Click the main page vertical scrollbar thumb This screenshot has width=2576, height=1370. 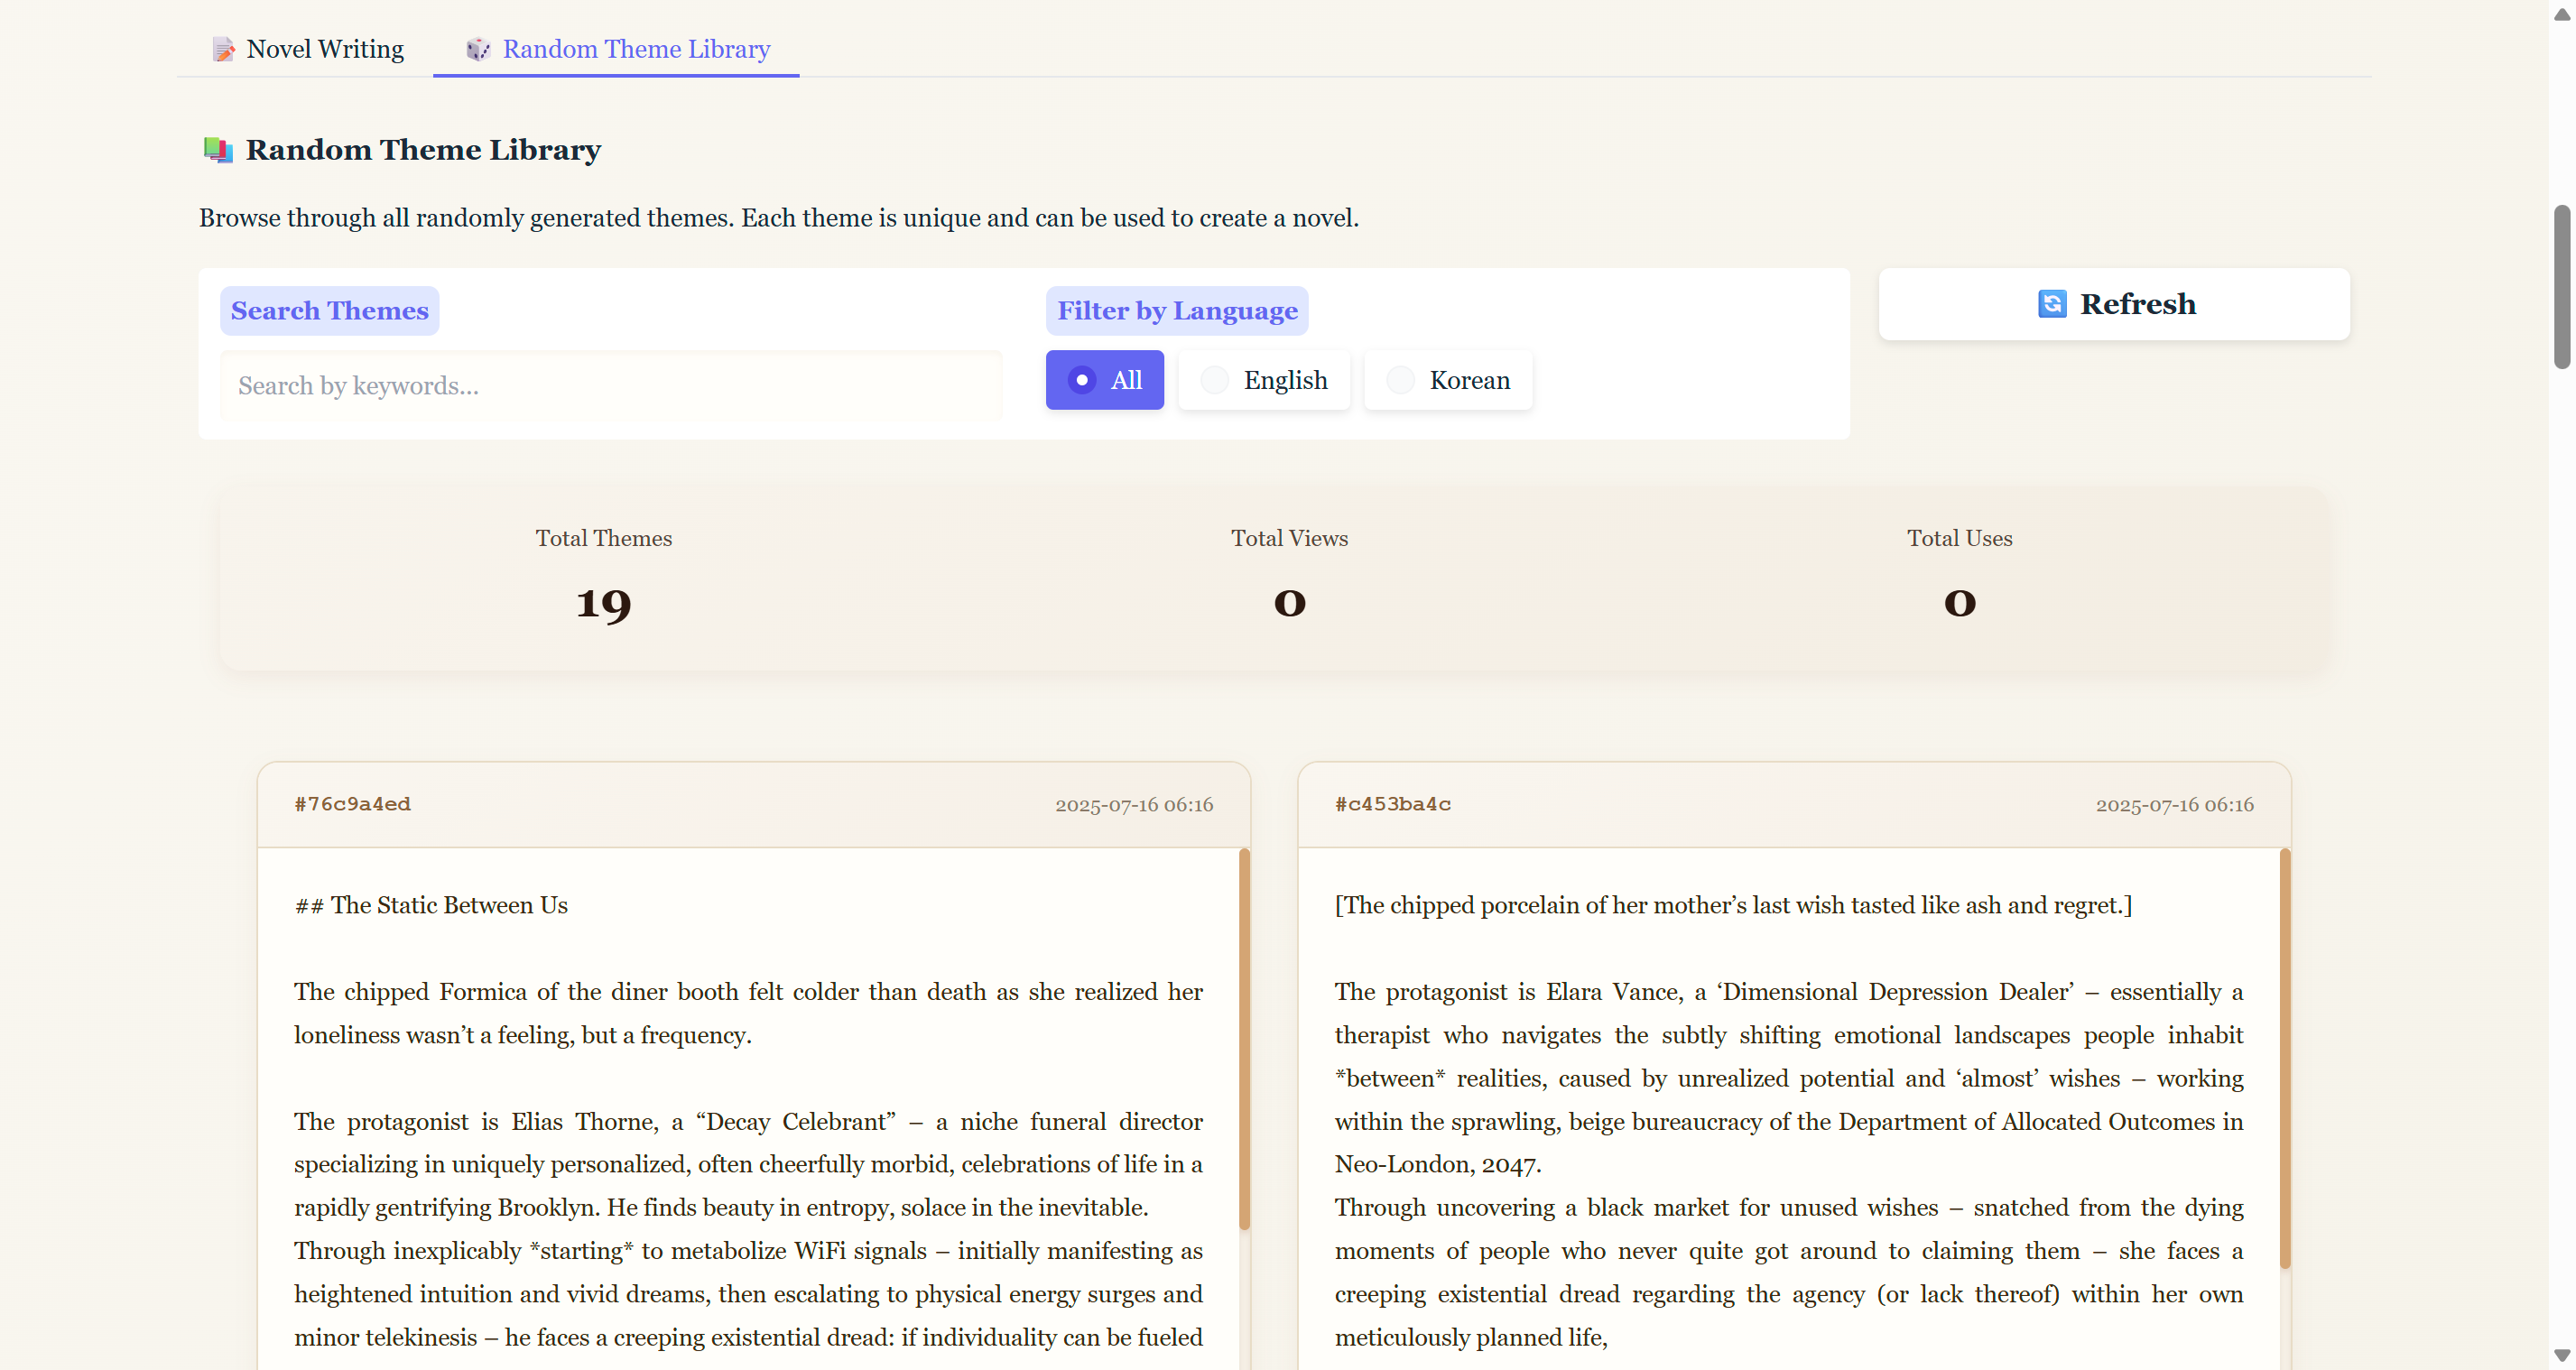2561,287
